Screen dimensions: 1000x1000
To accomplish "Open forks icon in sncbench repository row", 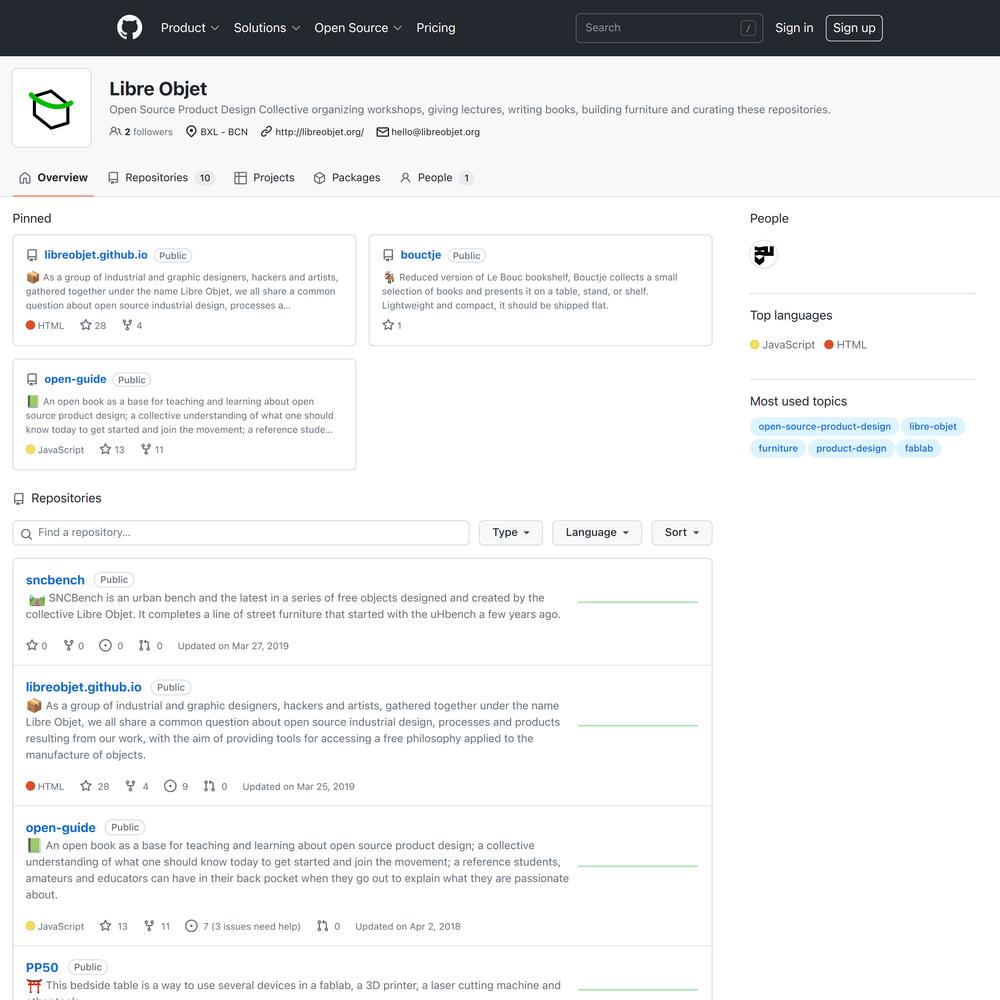I will tap(69, 645).
